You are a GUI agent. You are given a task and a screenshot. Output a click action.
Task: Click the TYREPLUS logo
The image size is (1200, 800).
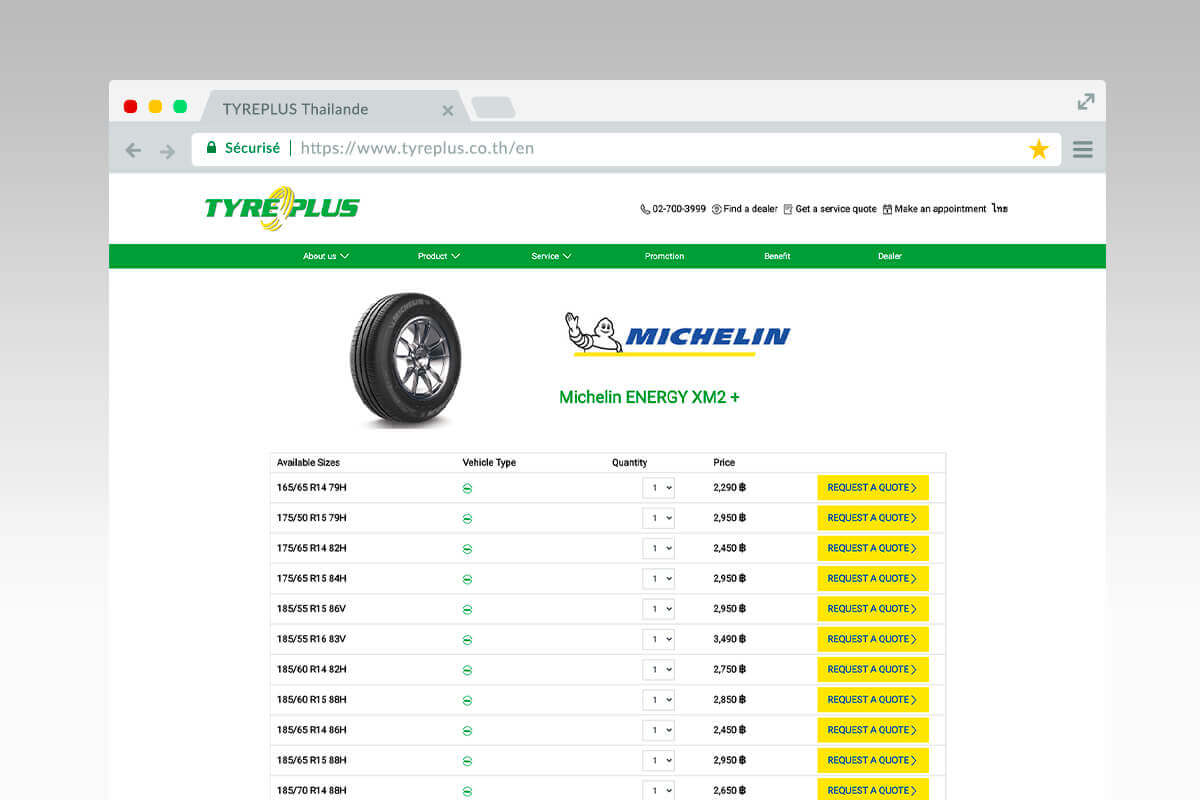click(282, 207)
